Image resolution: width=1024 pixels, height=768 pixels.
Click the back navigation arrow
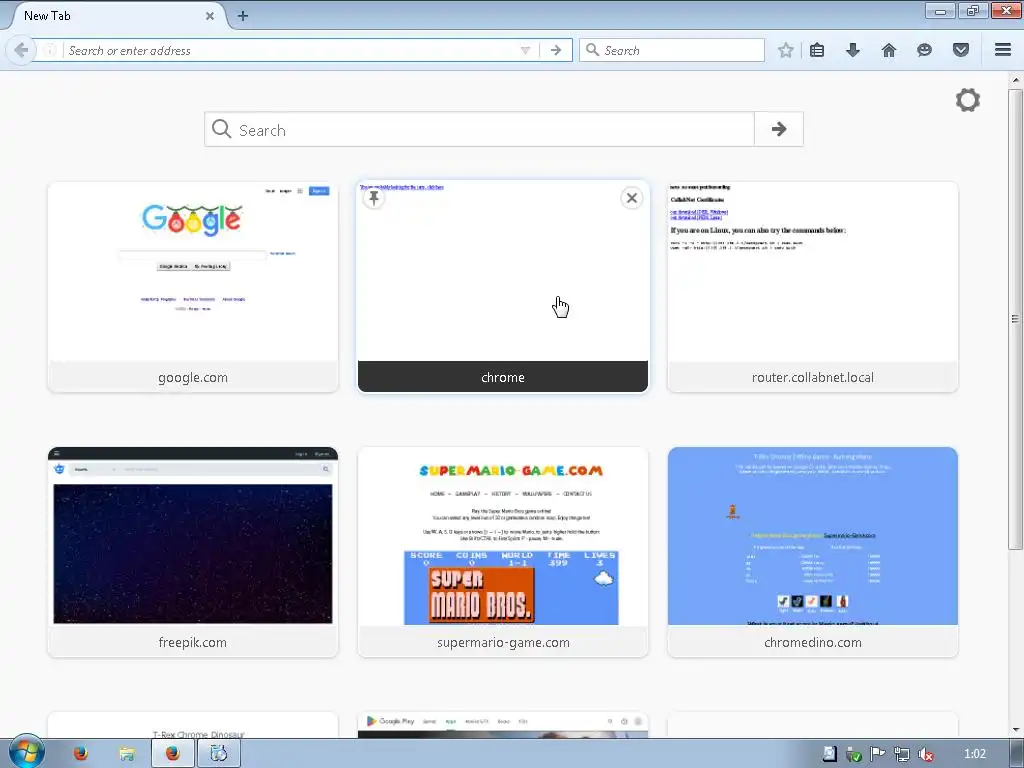[21, 50]
